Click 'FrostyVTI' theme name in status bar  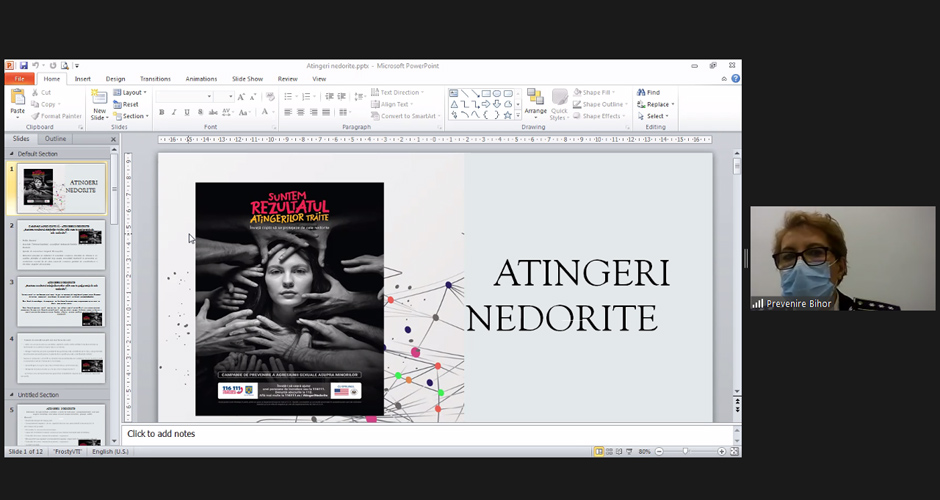[x=67, y=451]
